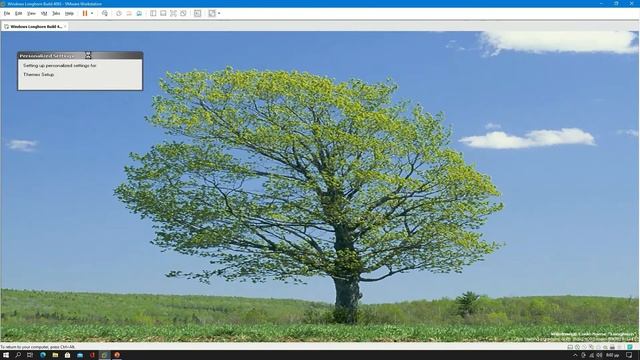This screenshot has width=640, height=360.
Task: Open the red Opera taskbar icon
Action: click(92, 355)
